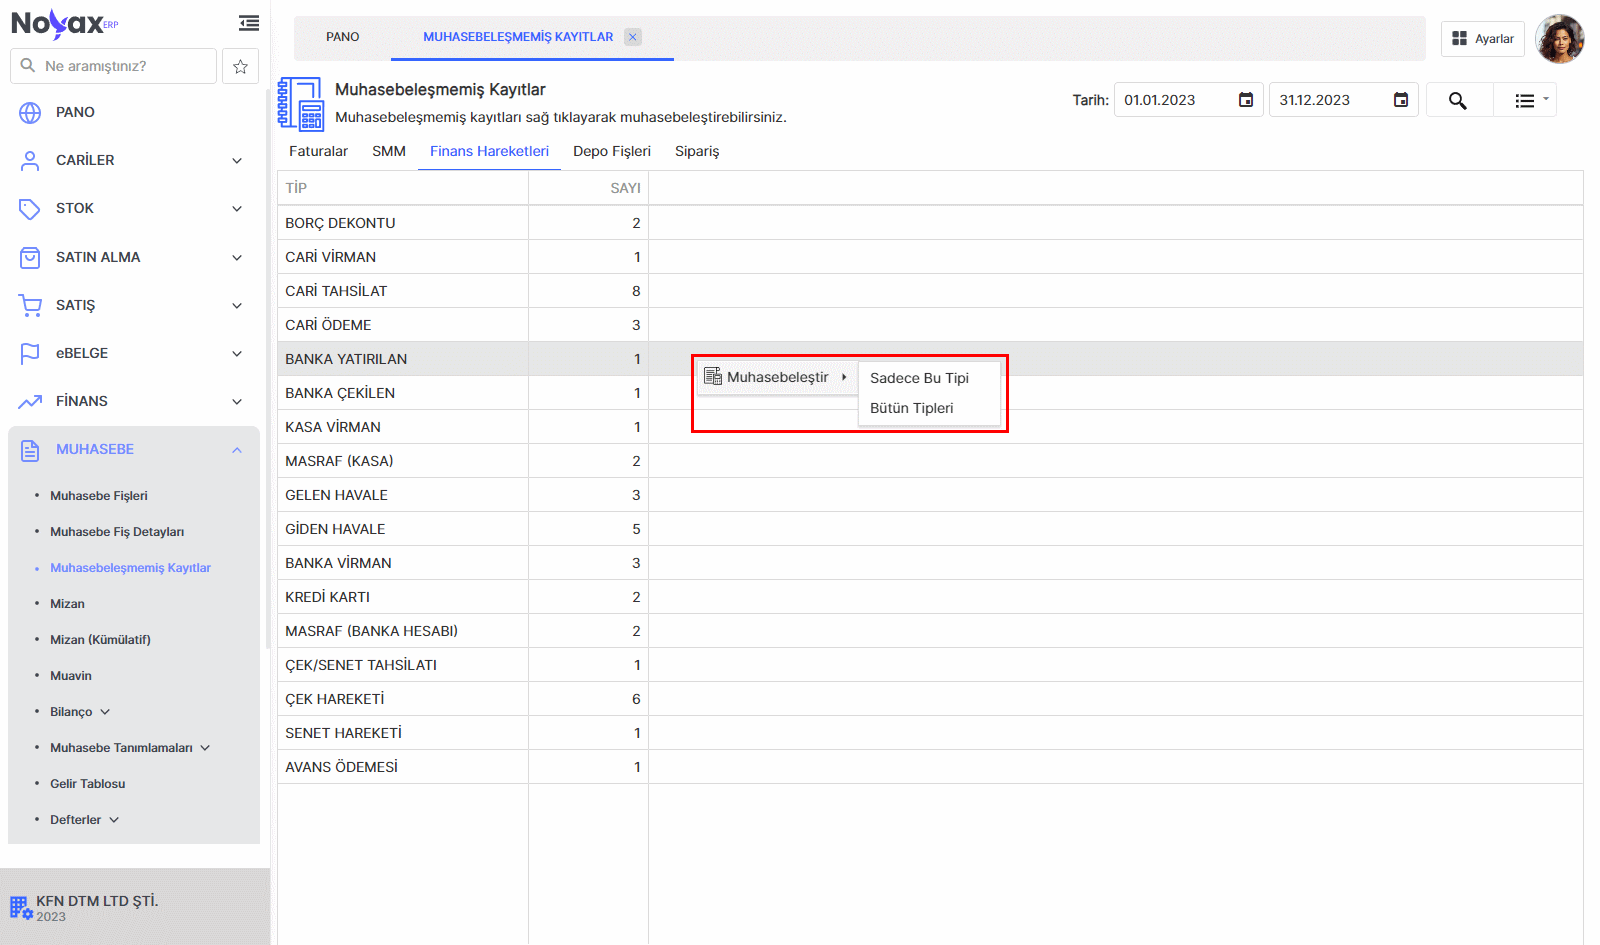Viewport: 1600px width, 945px height.
Task: Click the favorites star icon
Action: click(240, 66)
